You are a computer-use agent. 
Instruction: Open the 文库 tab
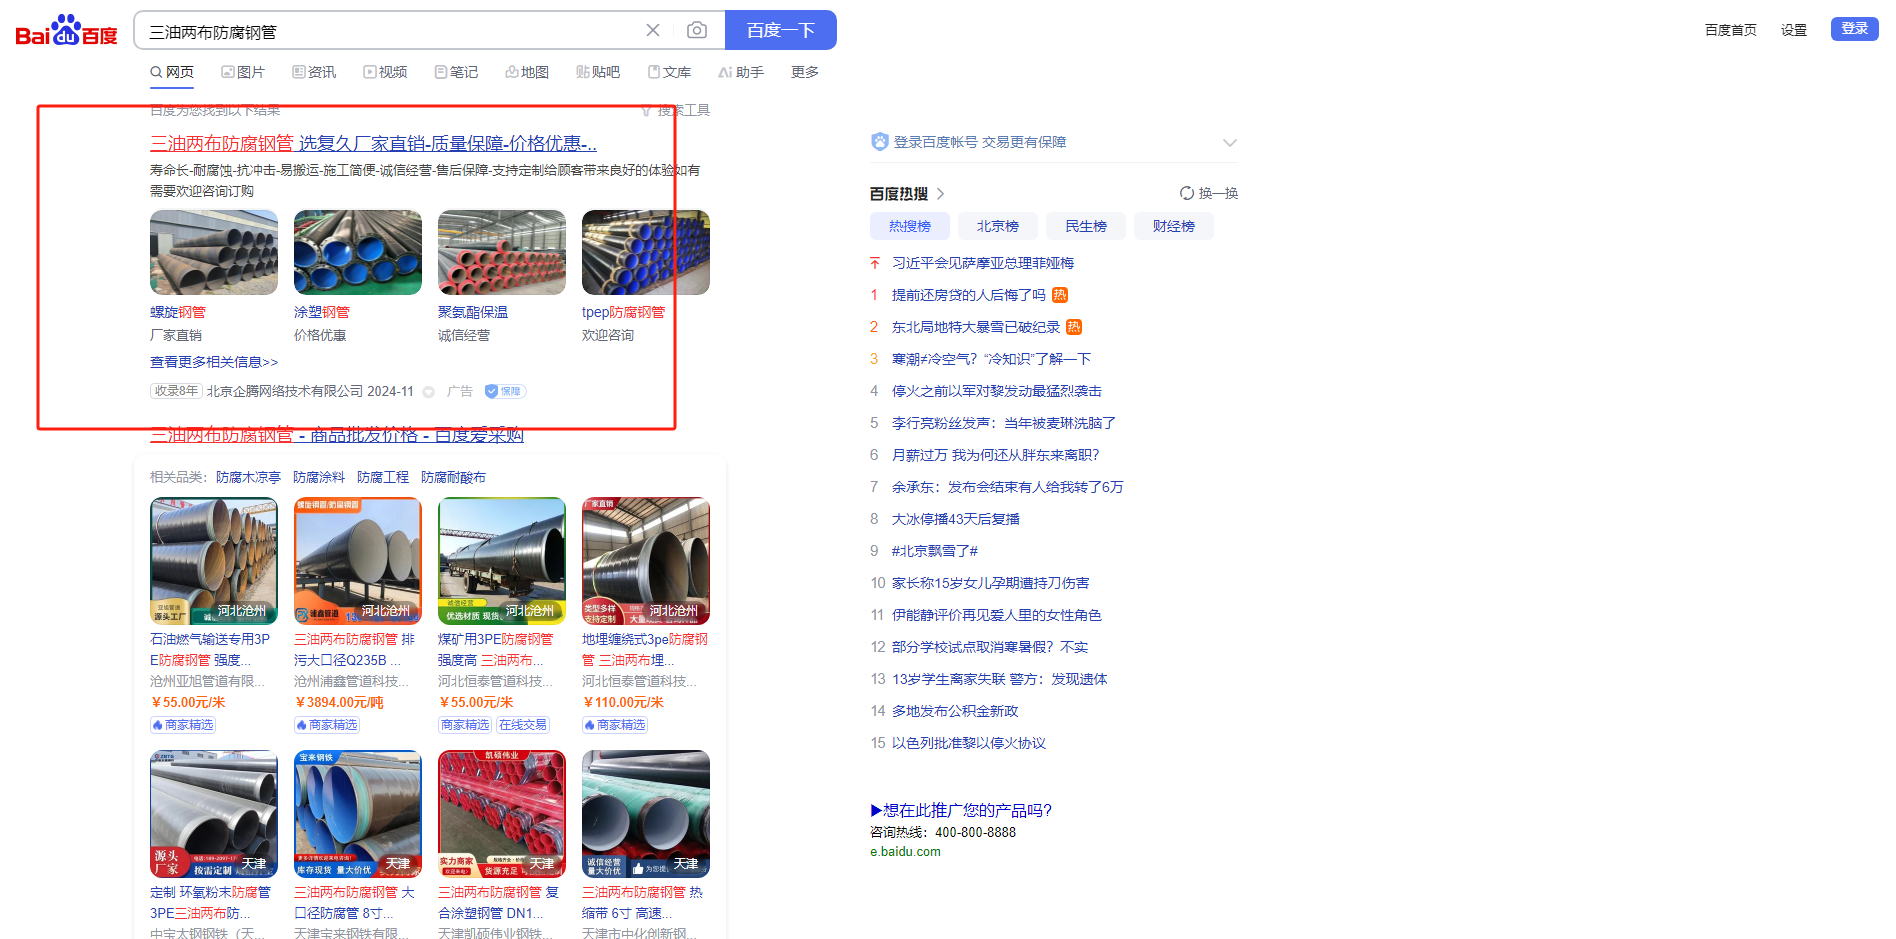click(x=669, y=72)
